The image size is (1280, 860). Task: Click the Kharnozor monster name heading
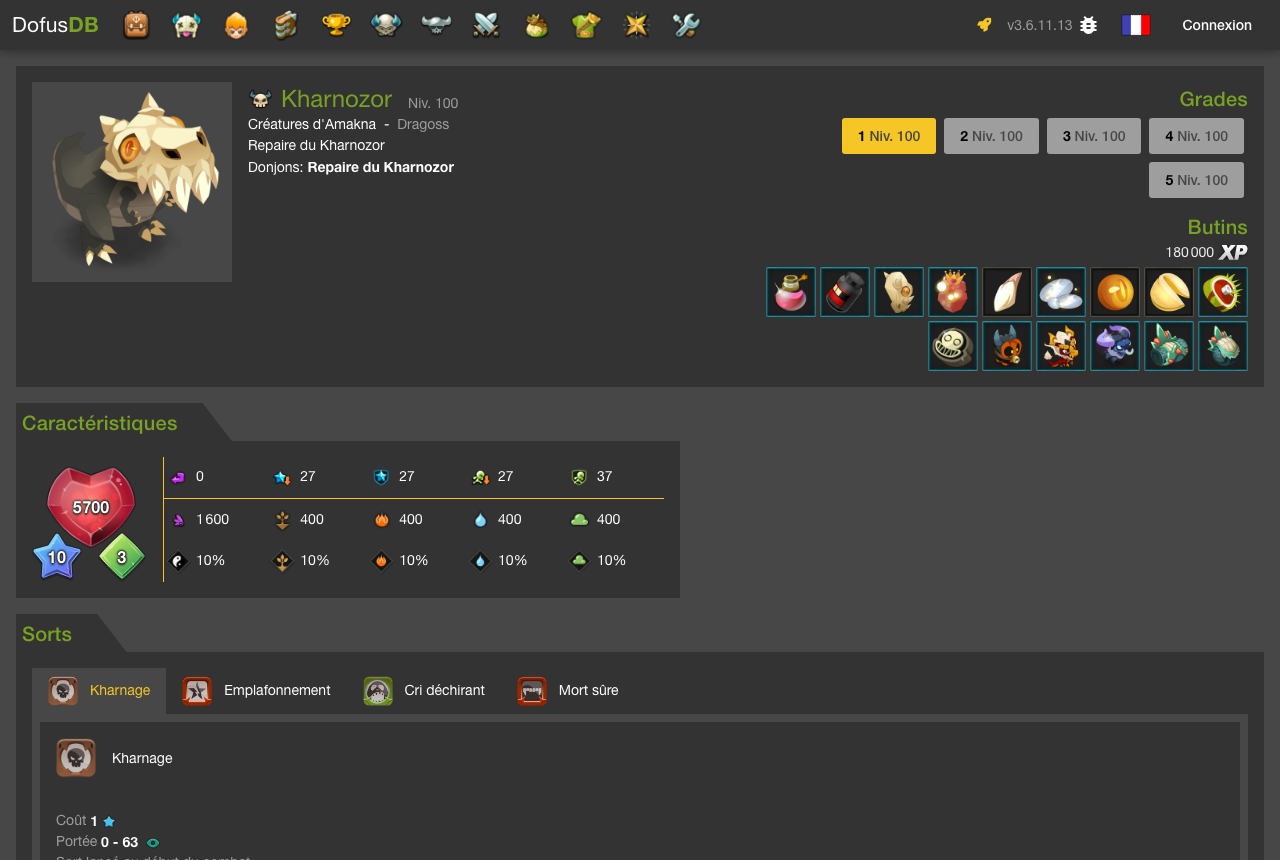click(x=336, y=99)
